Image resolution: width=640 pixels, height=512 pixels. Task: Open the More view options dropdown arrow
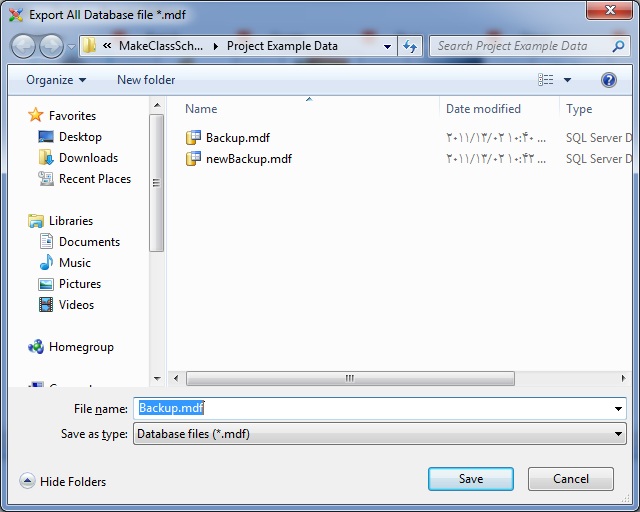click(567, 80)
